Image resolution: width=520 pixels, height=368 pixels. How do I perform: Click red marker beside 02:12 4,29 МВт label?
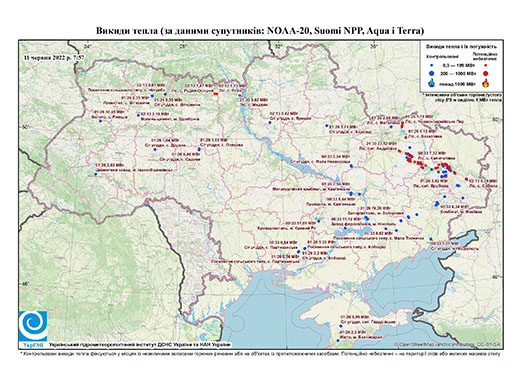(x=466, y=179)
